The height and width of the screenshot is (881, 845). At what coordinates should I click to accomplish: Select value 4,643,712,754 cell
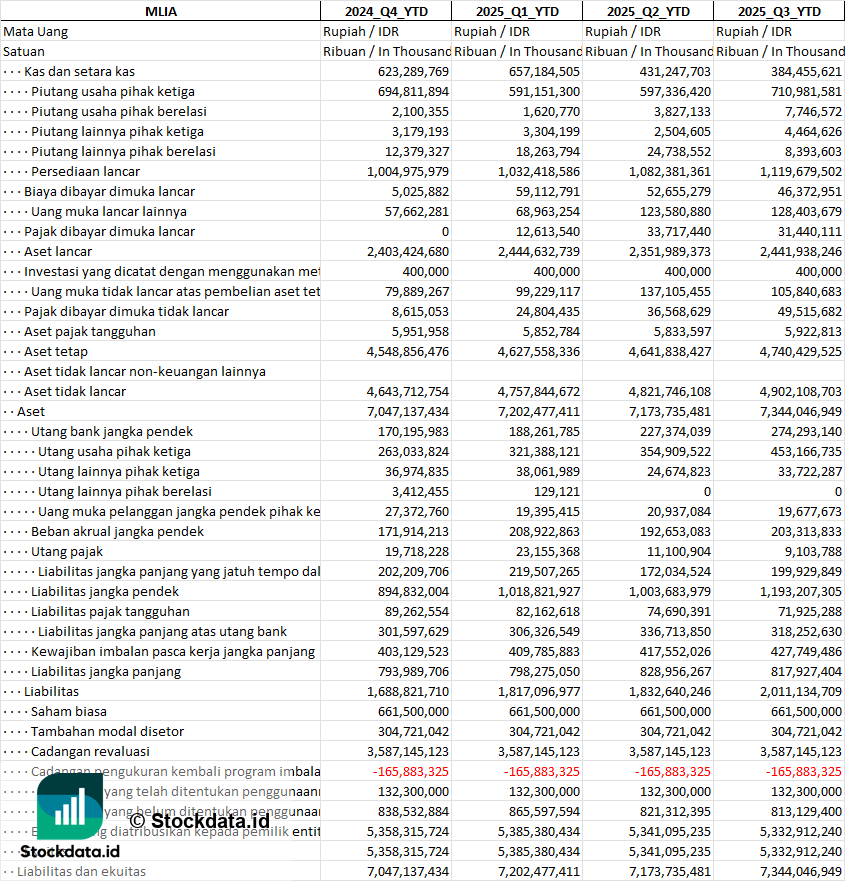tap(408, 392)
